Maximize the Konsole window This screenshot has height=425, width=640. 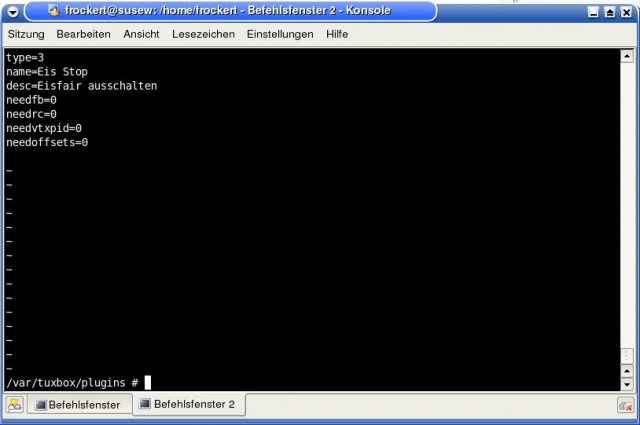click(610, 12)
